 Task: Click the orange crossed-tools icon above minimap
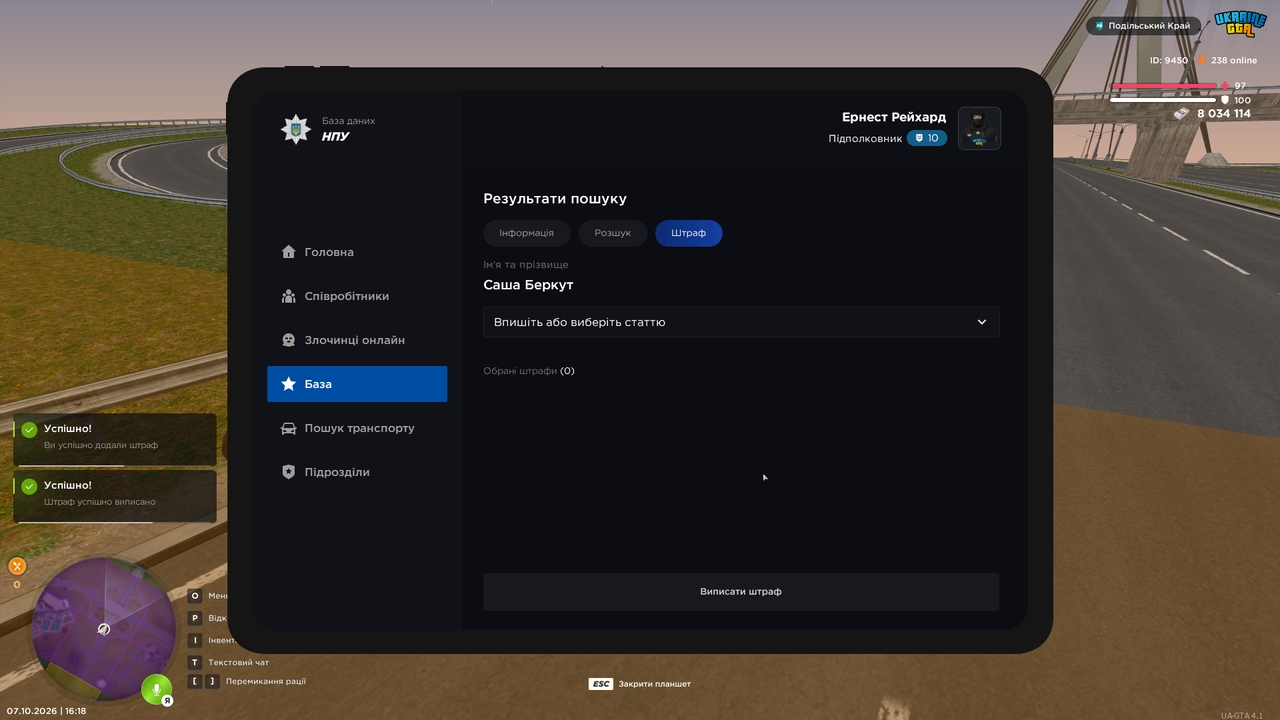pos(17,566)
